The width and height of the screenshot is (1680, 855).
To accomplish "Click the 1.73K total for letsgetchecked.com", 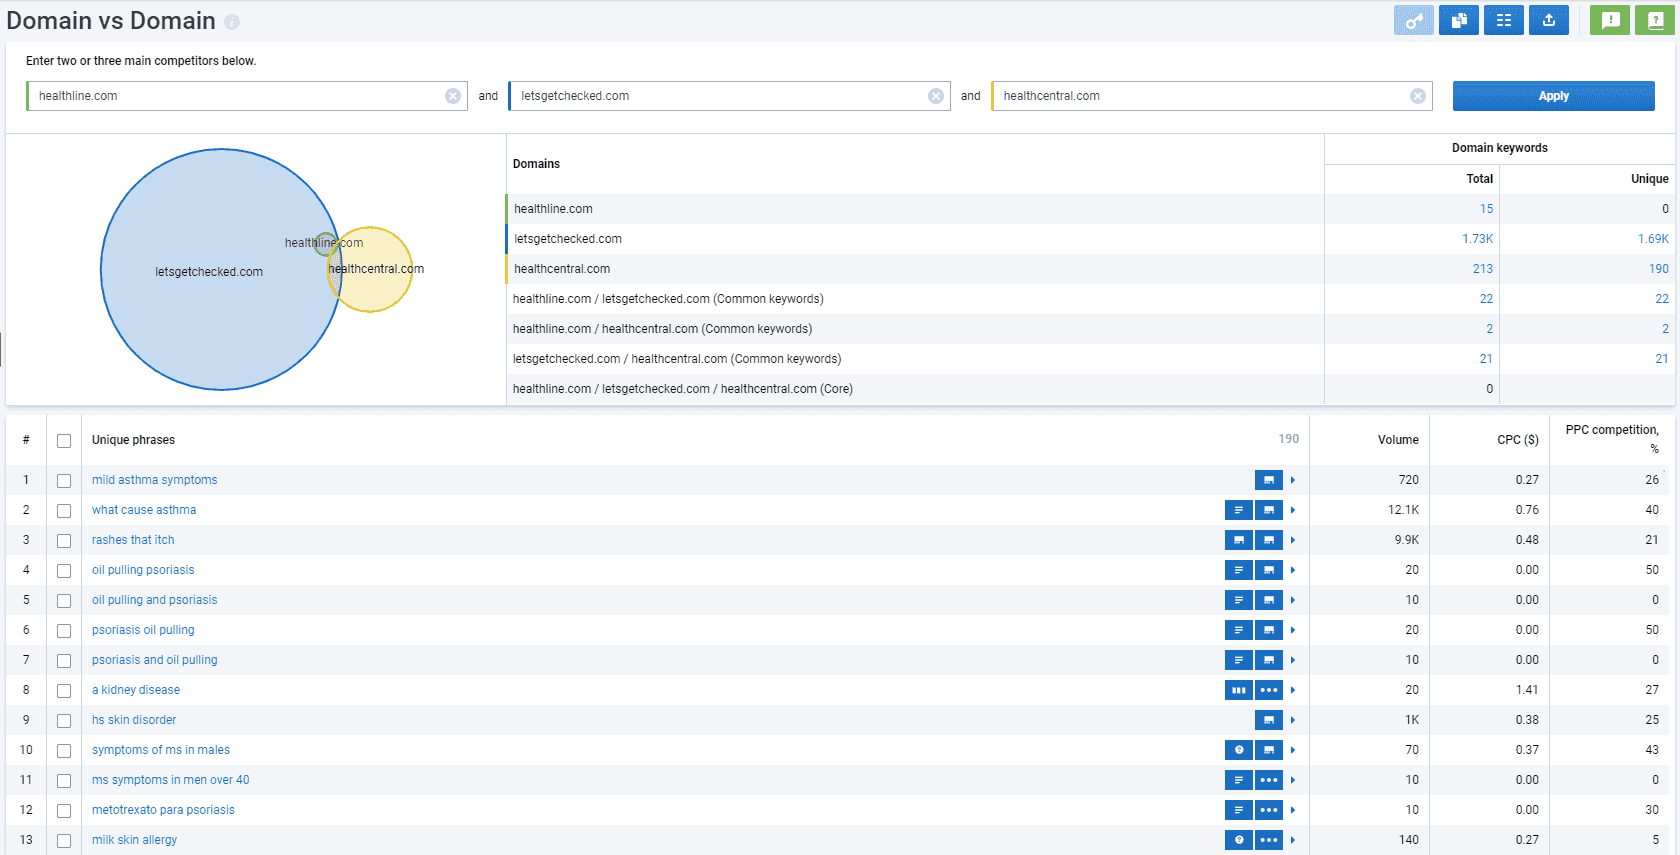I will coord(1477,239).
